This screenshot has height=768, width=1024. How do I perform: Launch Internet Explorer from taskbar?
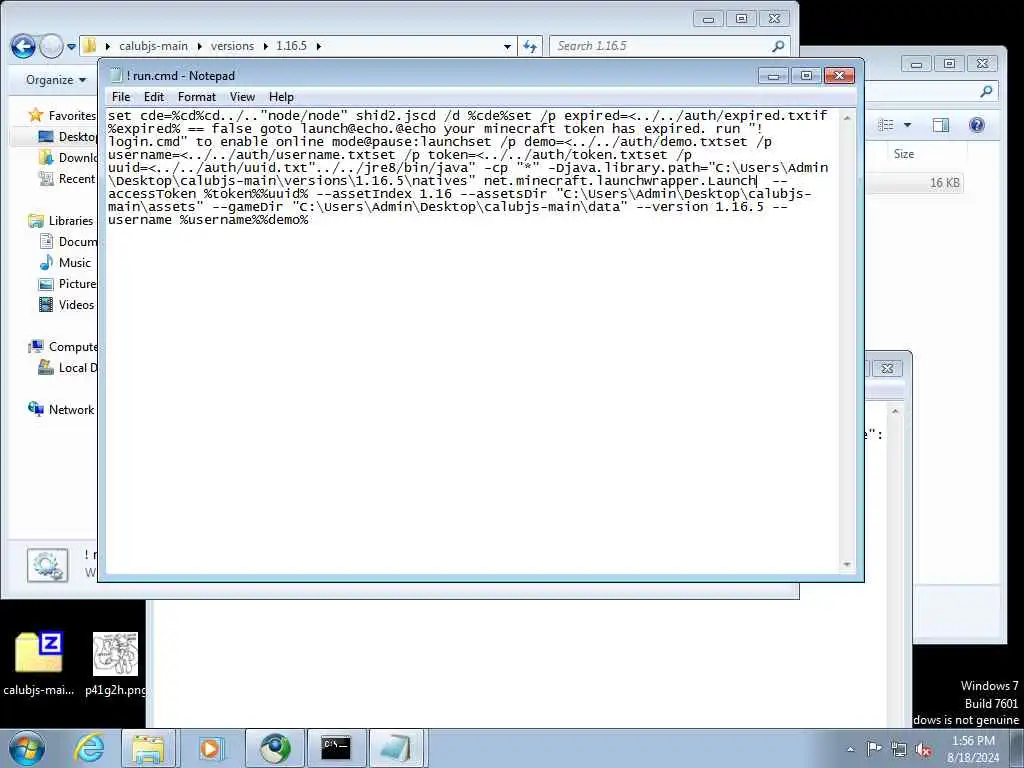(89, 748)
